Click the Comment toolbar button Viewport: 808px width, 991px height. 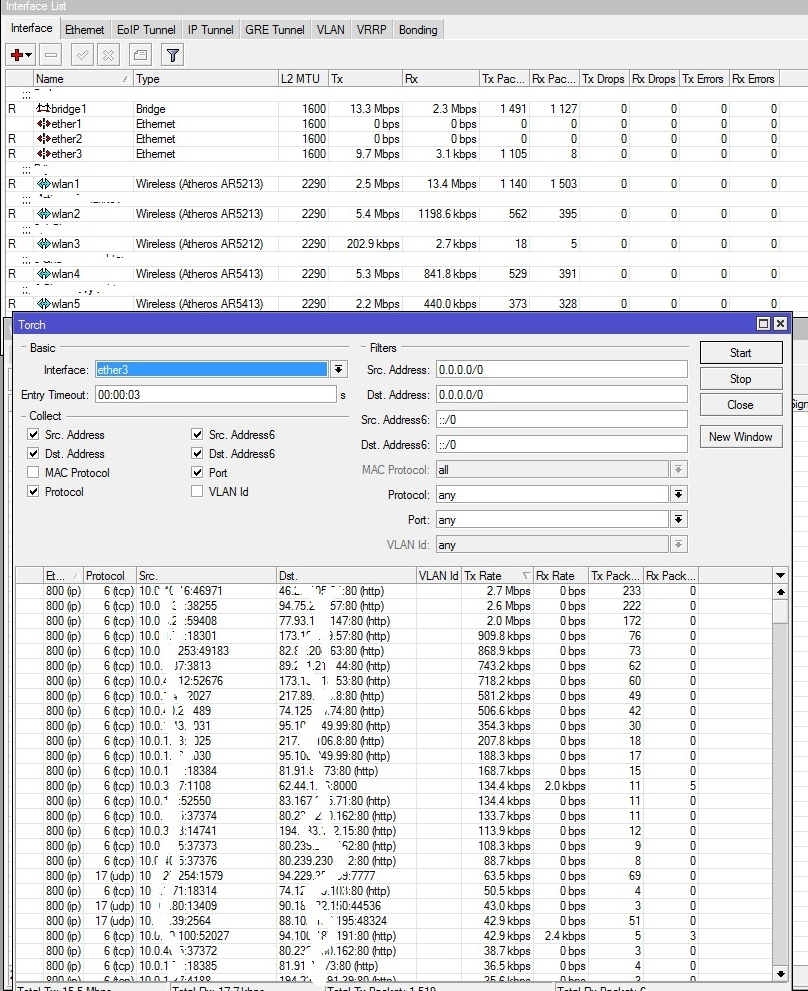(140, 55)
